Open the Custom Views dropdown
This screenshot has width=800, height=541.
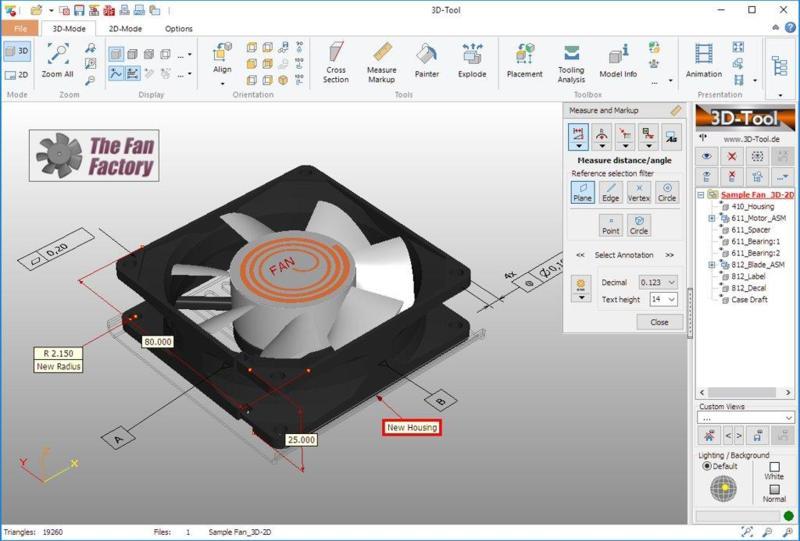746,418
